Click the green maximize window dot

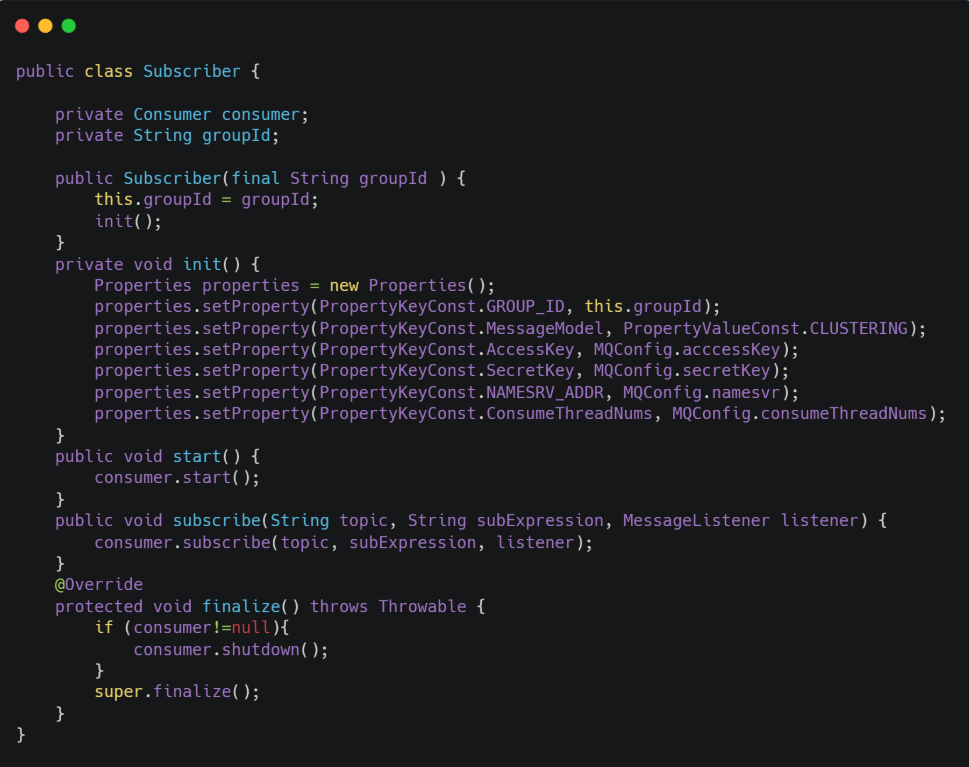pyautogui.click(x=69, y=26)
